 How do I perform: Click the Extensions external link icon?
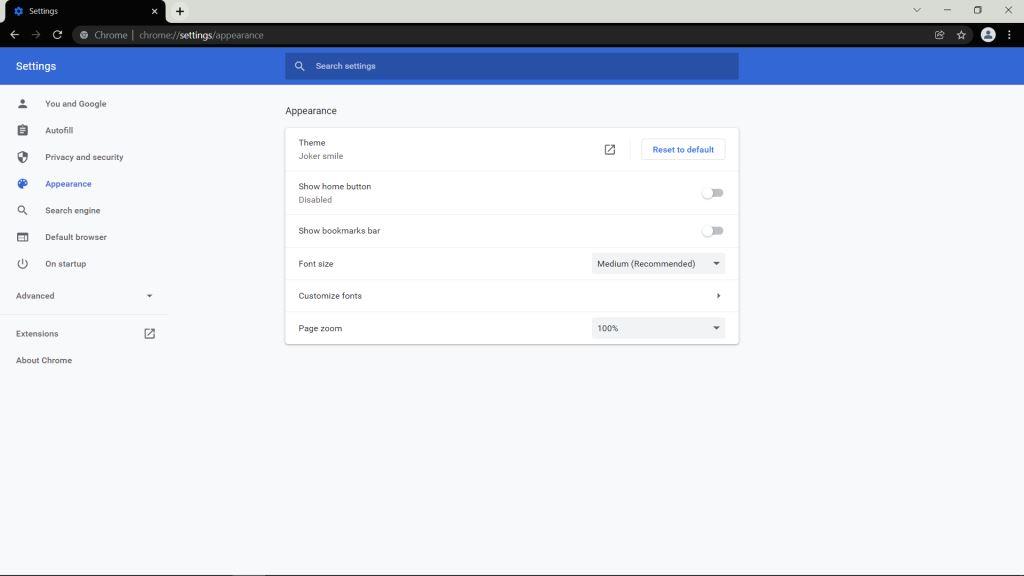click(x=150, y=334)
